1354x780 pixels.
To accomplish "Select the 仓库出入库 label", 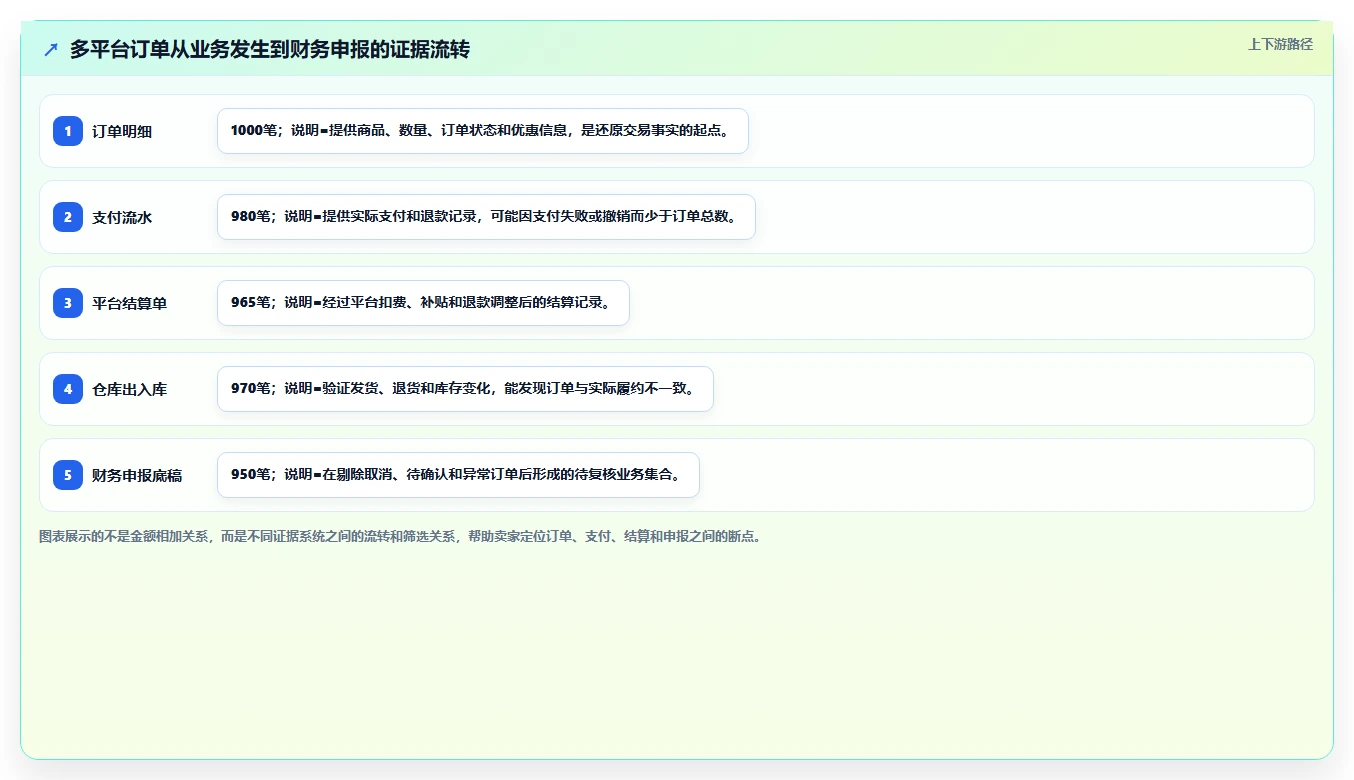I will (x=129, y=389).
